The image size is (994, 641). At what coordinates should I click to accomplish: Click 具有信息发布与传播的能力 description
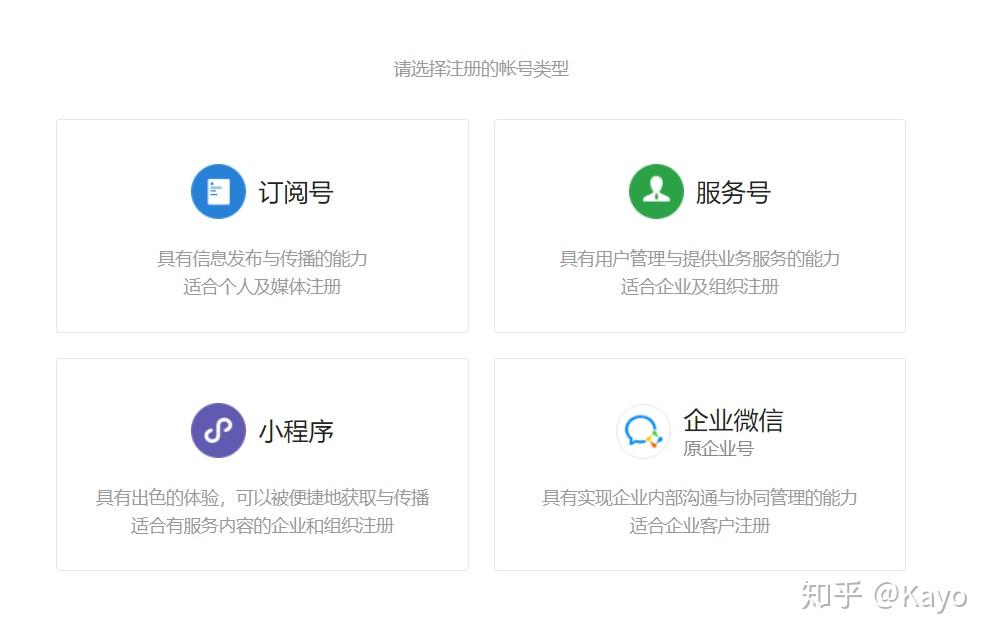(262, 259)
